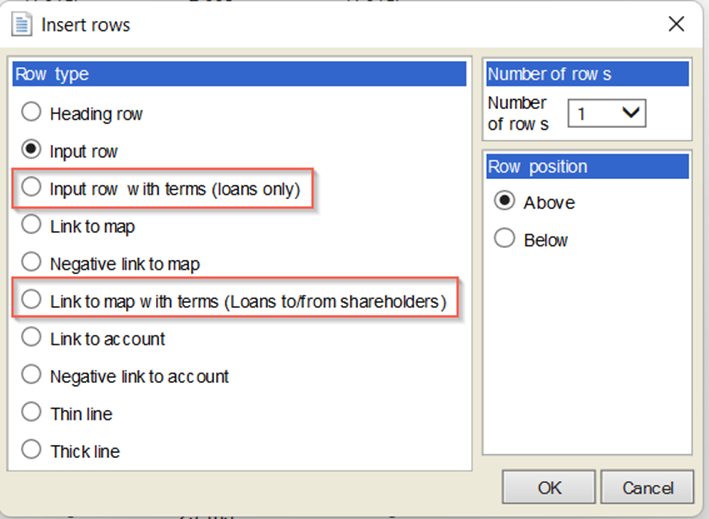Choose the Input row radio button

pyautogui.click(x=31, y=151)
